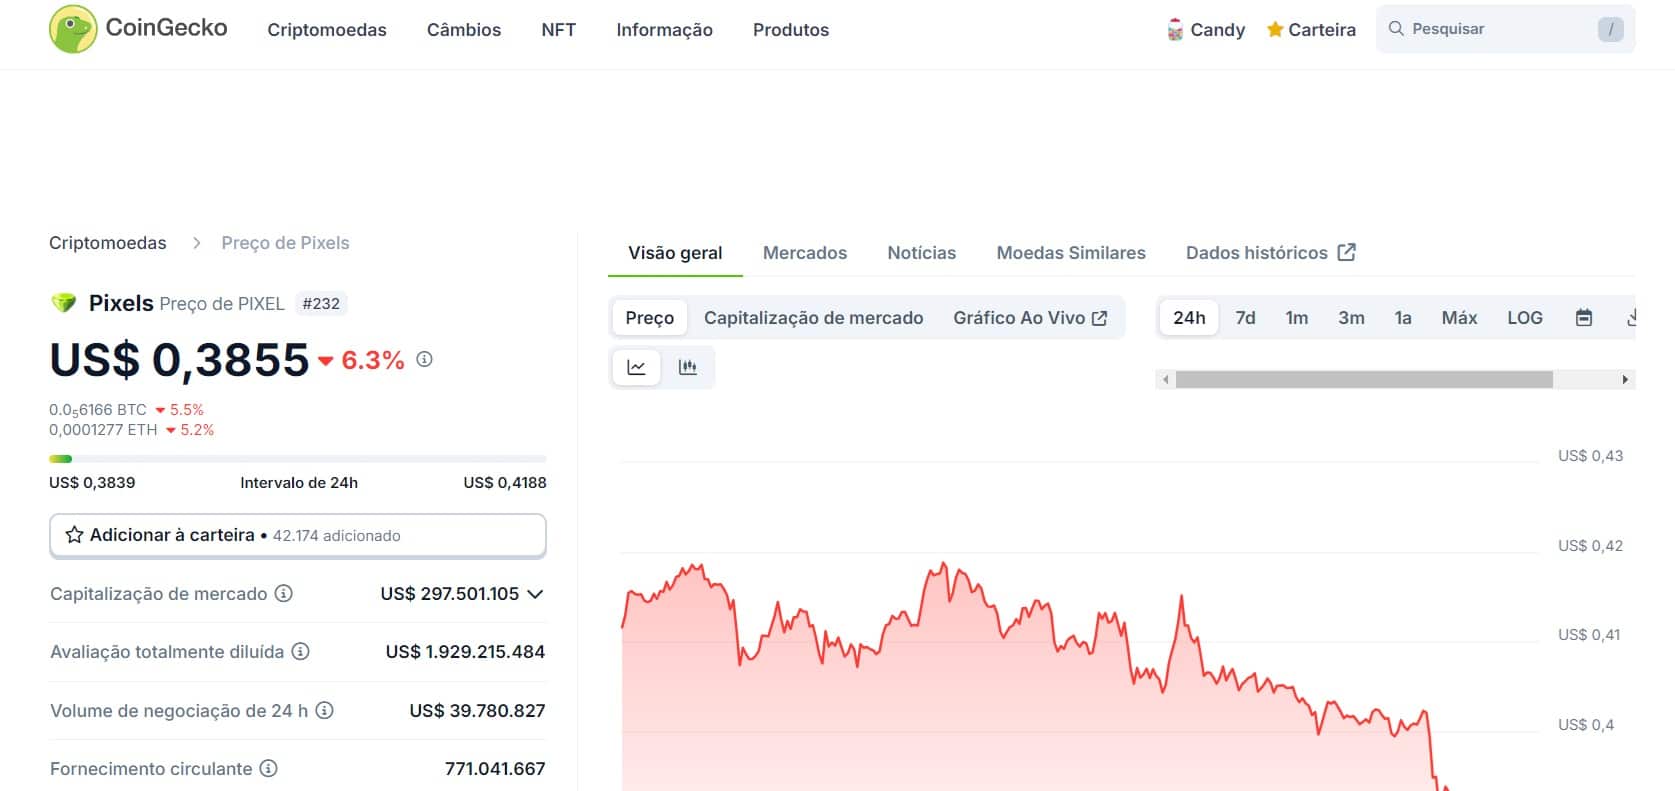Image resolution: width=1675 pixels, height=791 pixels.
Task: Click the chart scrollbar left arrow
Action: (1165, 380)
